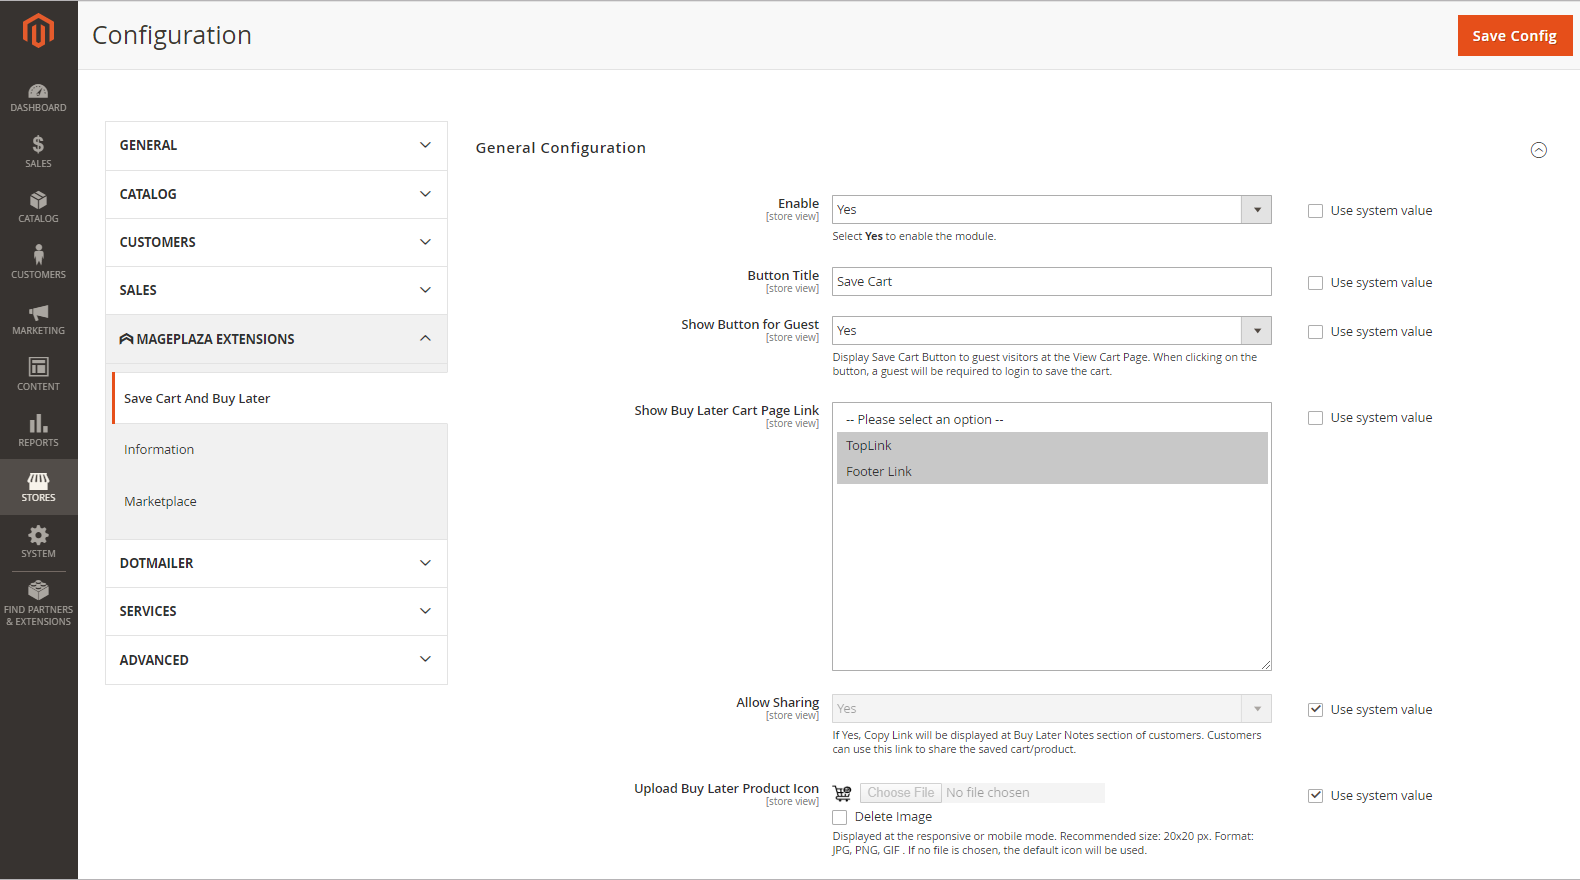Open Find Partners & Extensions
Image resolution: width=1580 pixels, height=880 pixels.
click(x=38, y=603)
